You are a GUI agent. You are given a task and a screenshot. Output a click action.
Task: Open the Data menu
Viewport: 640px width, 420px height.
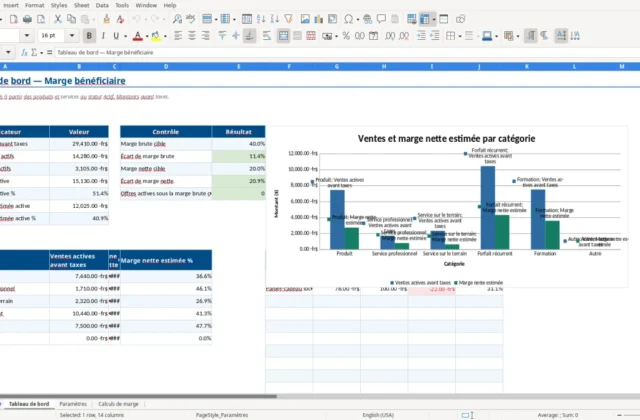[x=102, y=5]
